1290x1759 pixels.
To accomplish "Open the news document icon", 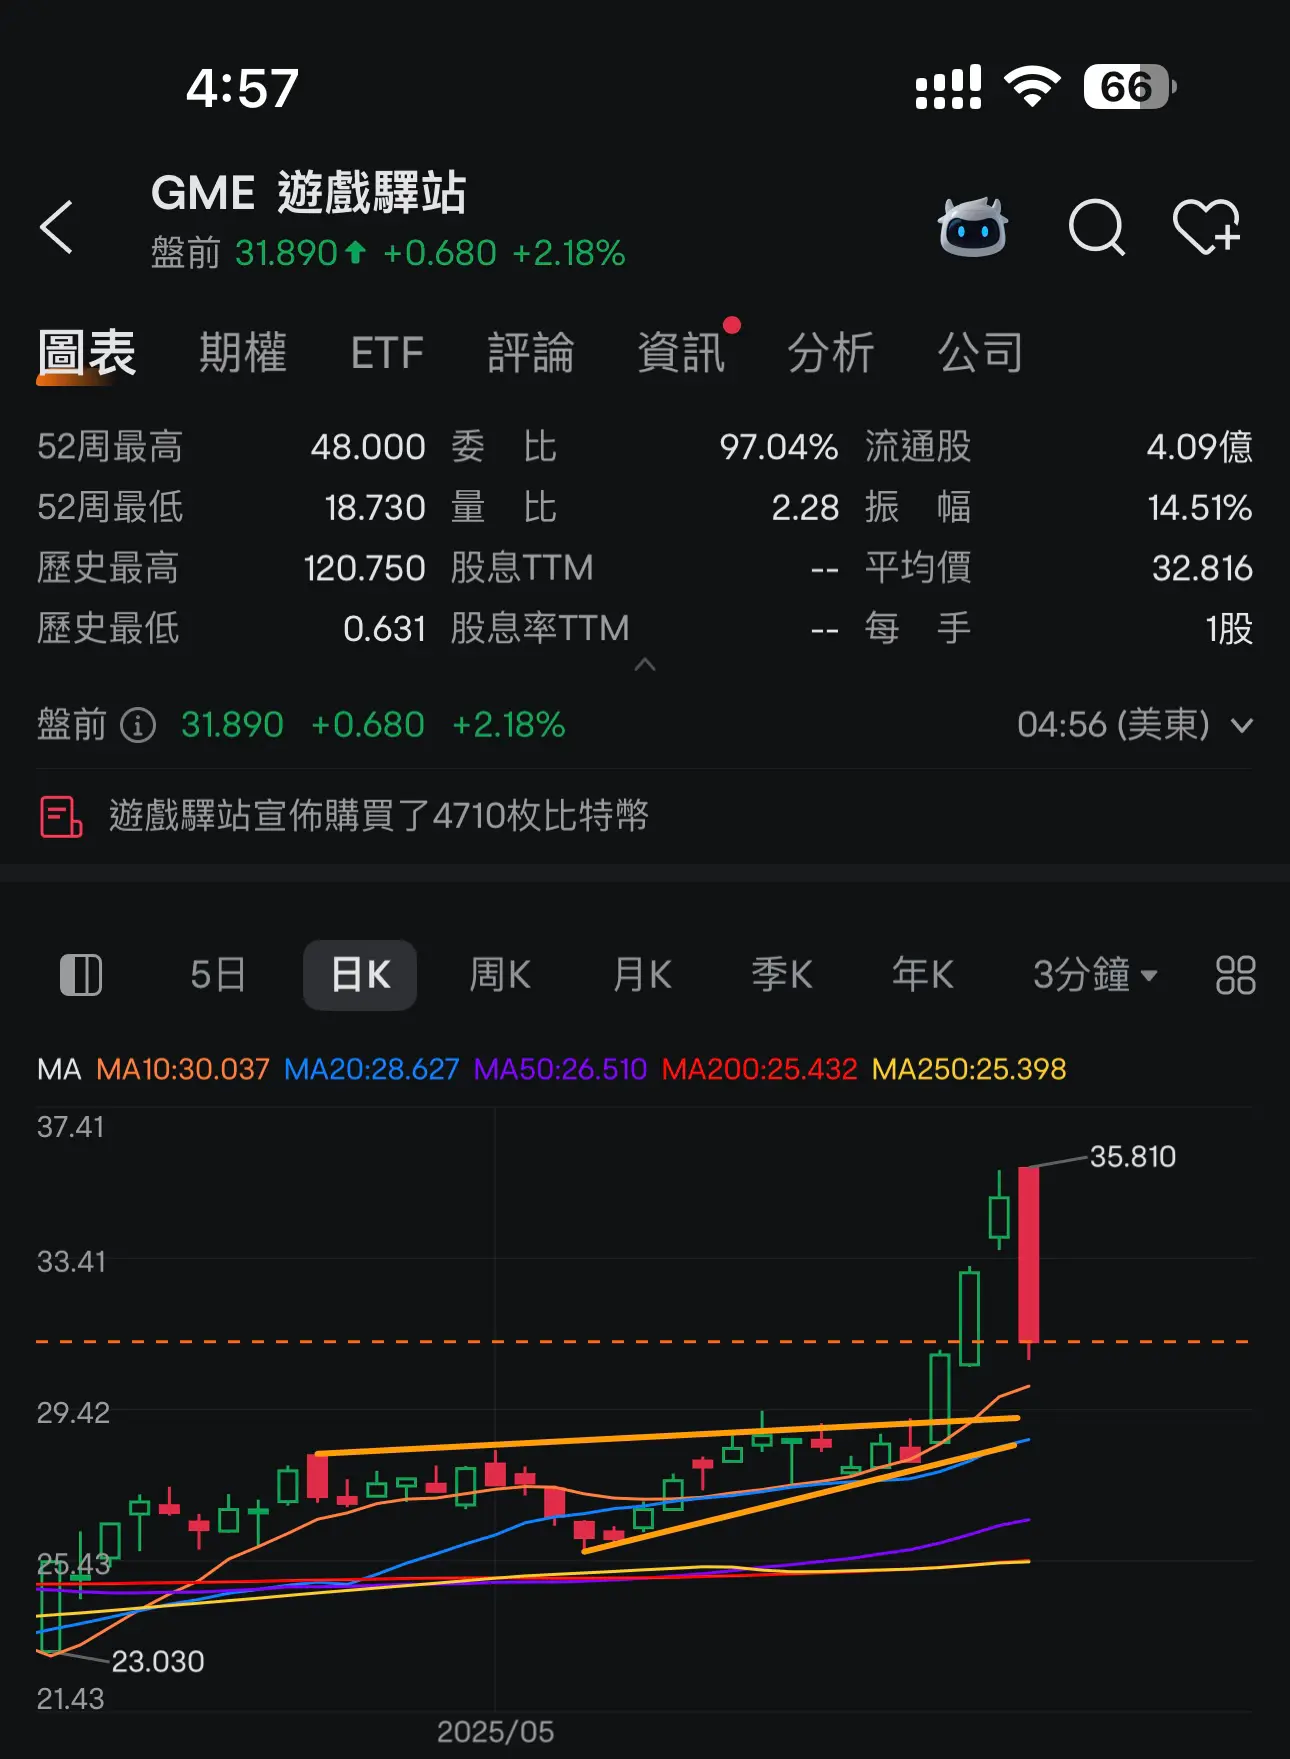I will 61,816.
